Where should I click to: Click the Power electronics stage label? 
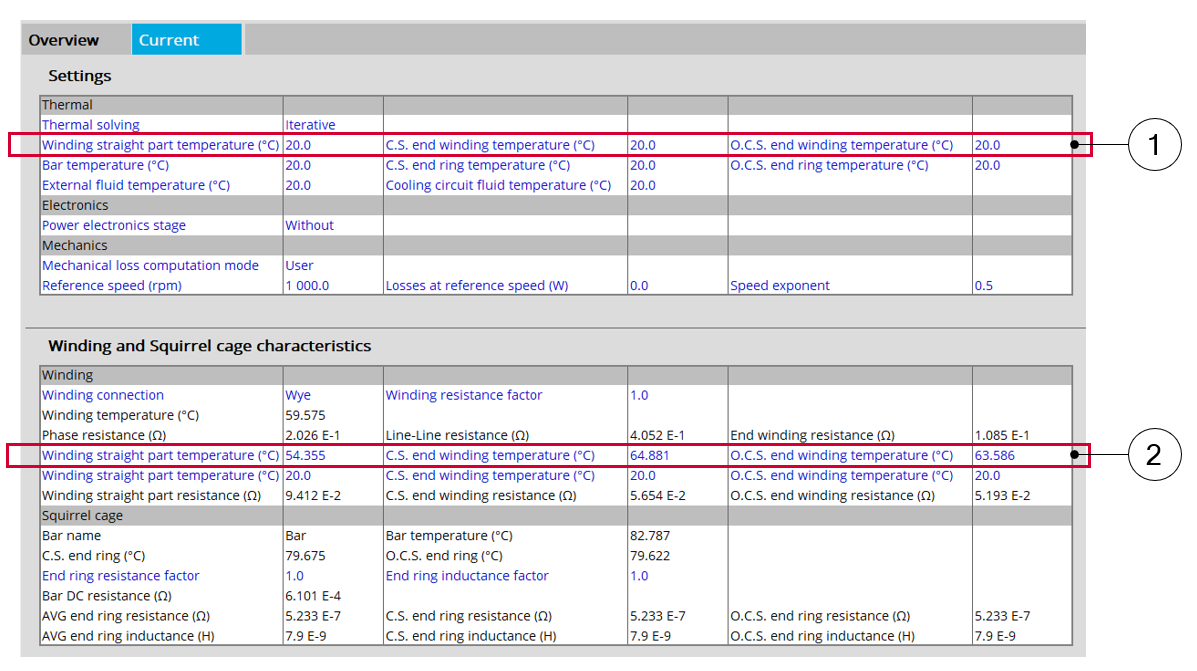pyautogui.click(x=114, y=225)
